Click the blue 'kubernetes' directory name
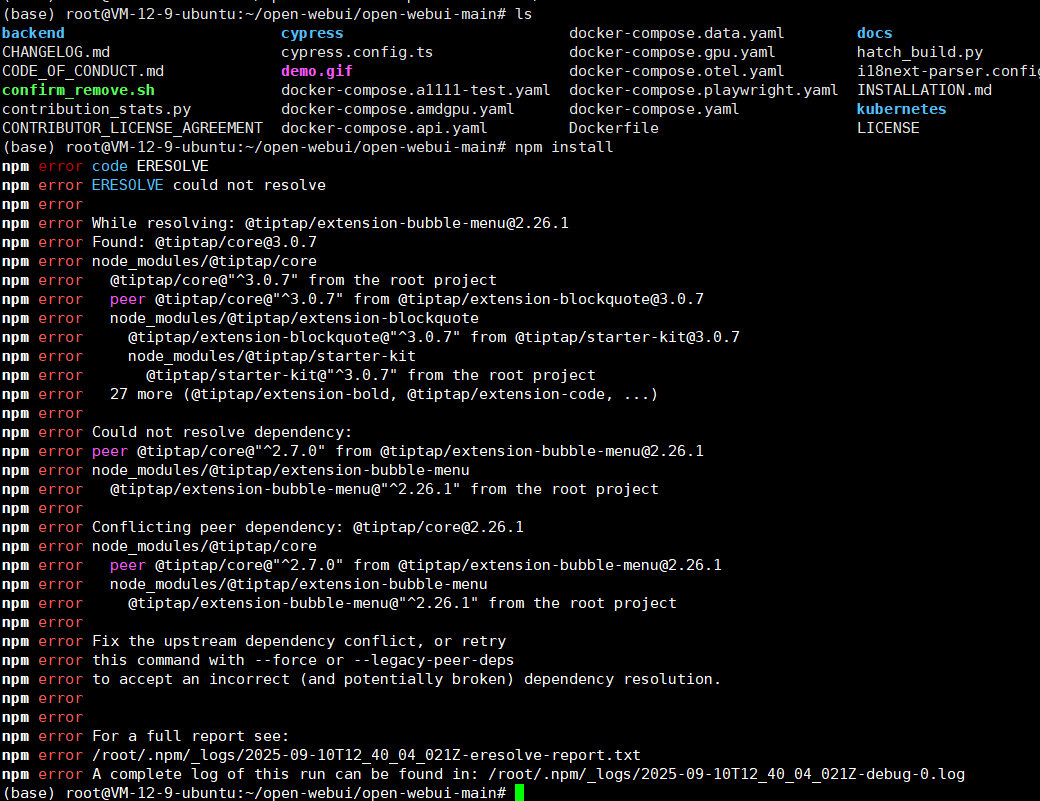This screenshot has width=1040, height=801. (901, 109)
